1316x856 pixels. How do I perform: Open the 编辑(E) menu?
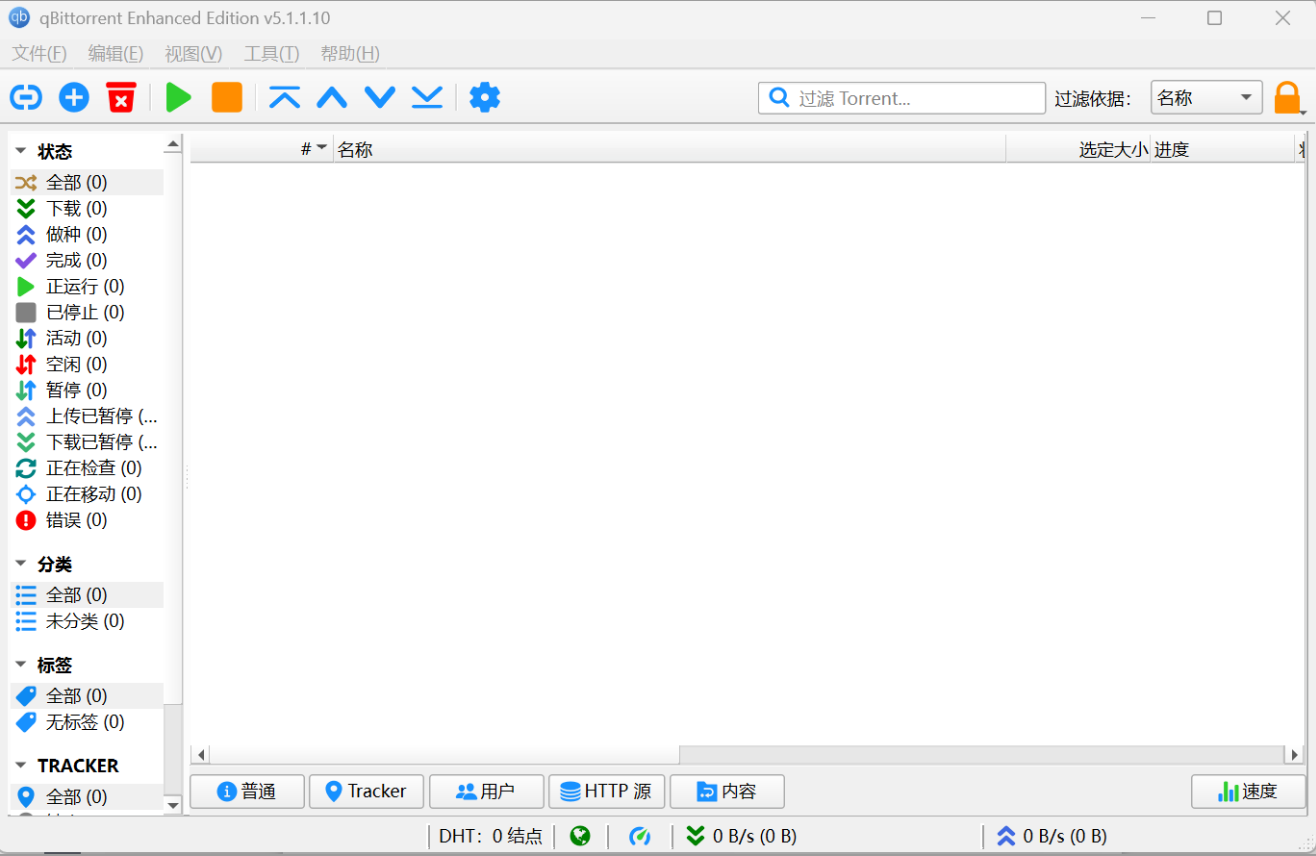(115, 54)
